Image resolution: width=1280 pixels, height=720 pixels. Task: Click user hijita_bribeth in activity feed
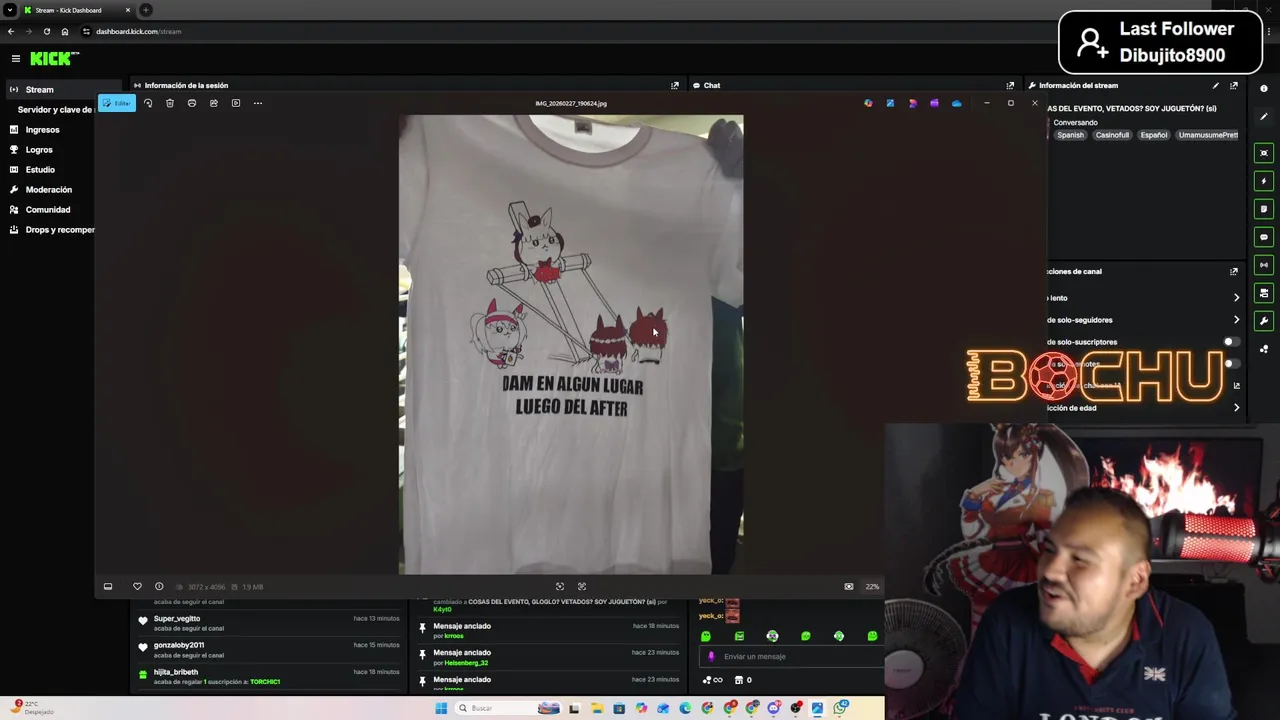pyautogui.click(x=176, y=672)
